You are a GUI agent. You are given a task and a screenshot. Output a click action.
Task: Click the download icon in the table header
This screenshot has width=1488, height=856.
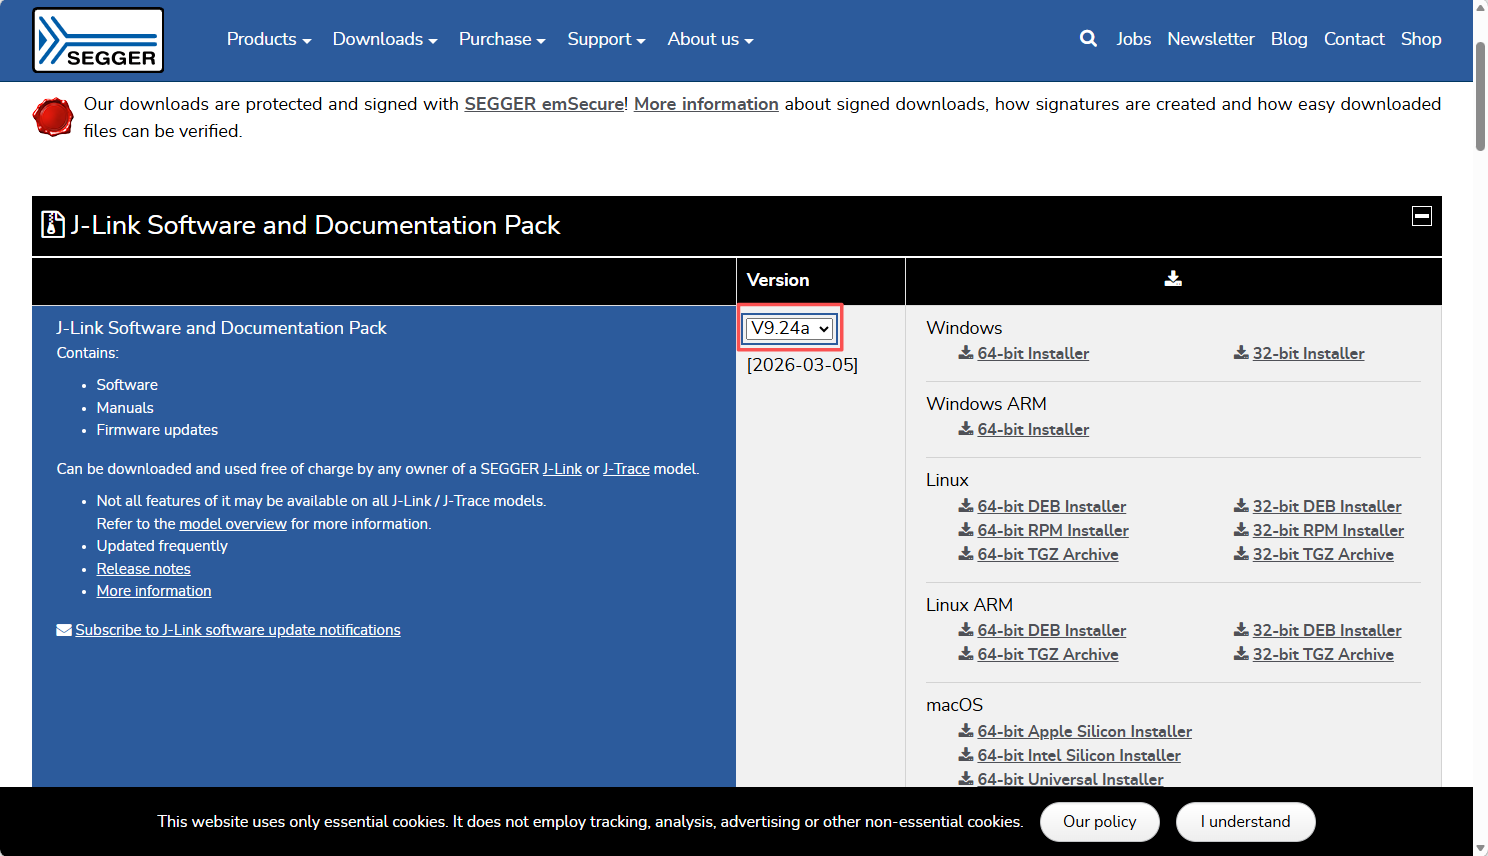[x=1173, y=279]
